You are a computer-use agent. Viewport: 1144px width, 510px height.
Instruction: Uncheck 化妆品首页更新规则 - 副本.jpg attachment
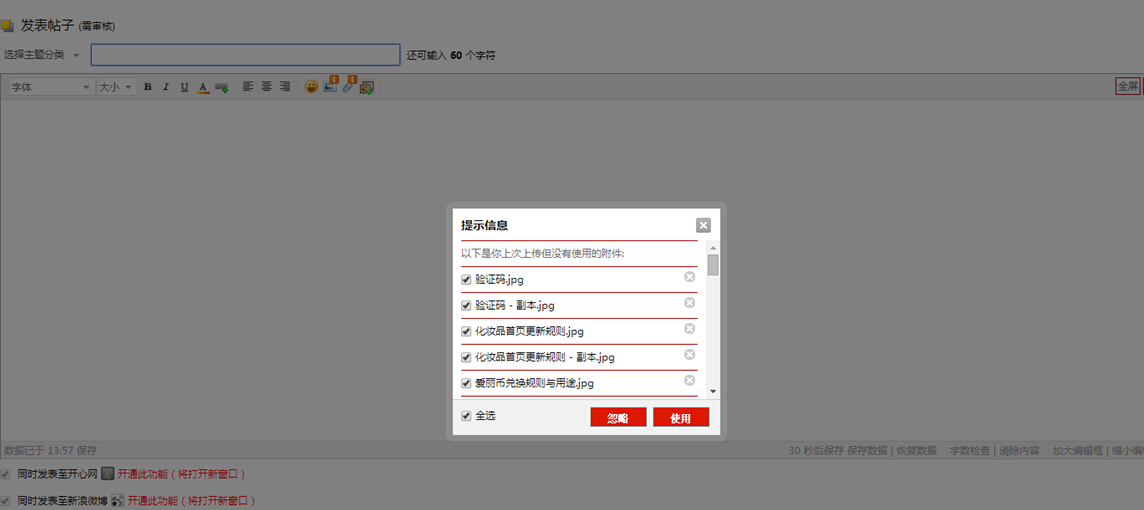tap(466, 358)
